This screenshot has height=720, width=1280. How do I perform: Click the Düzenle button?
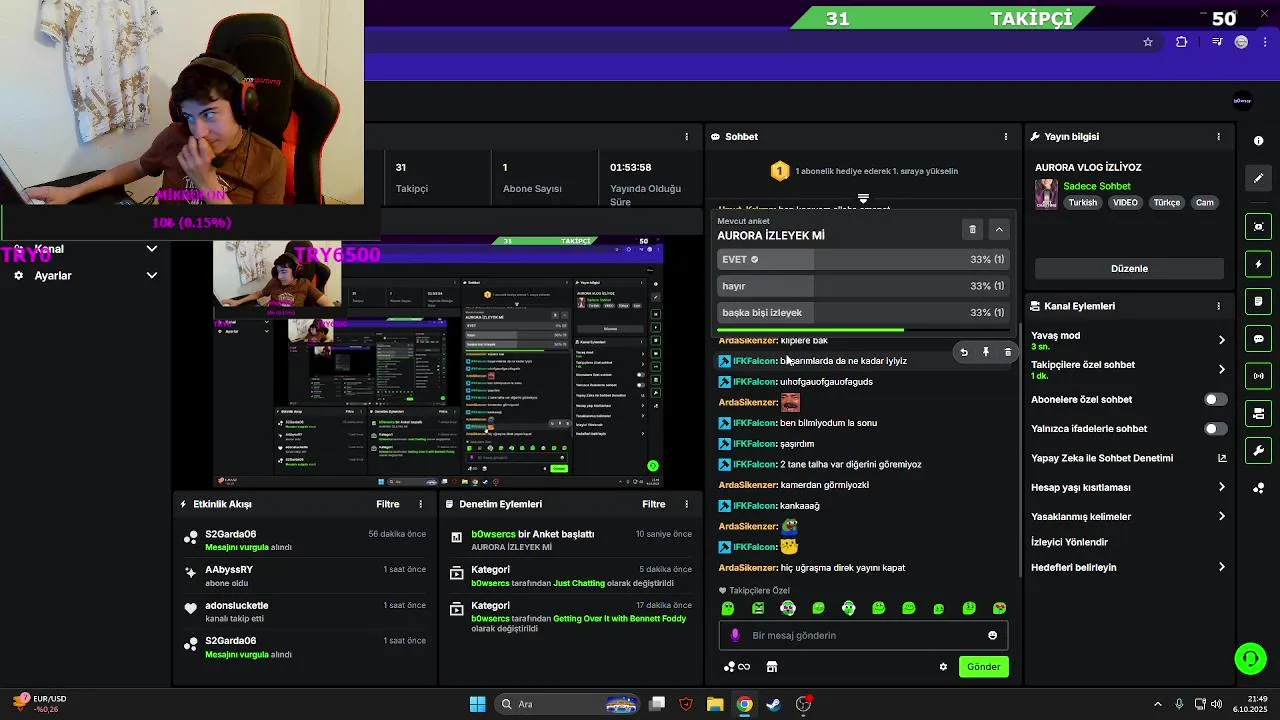(x=1129, y=268)
